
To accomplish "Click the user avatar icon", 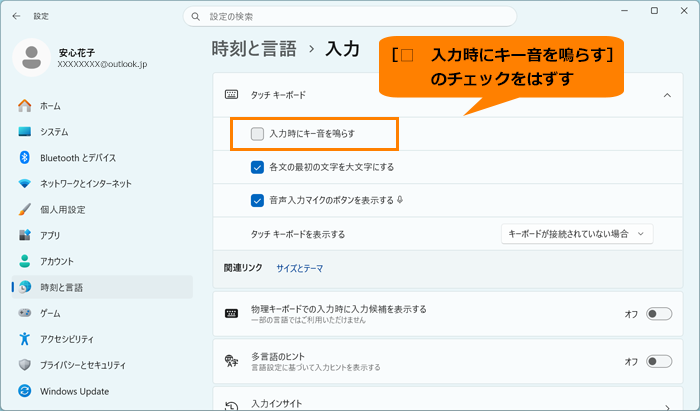I will 31,57.
